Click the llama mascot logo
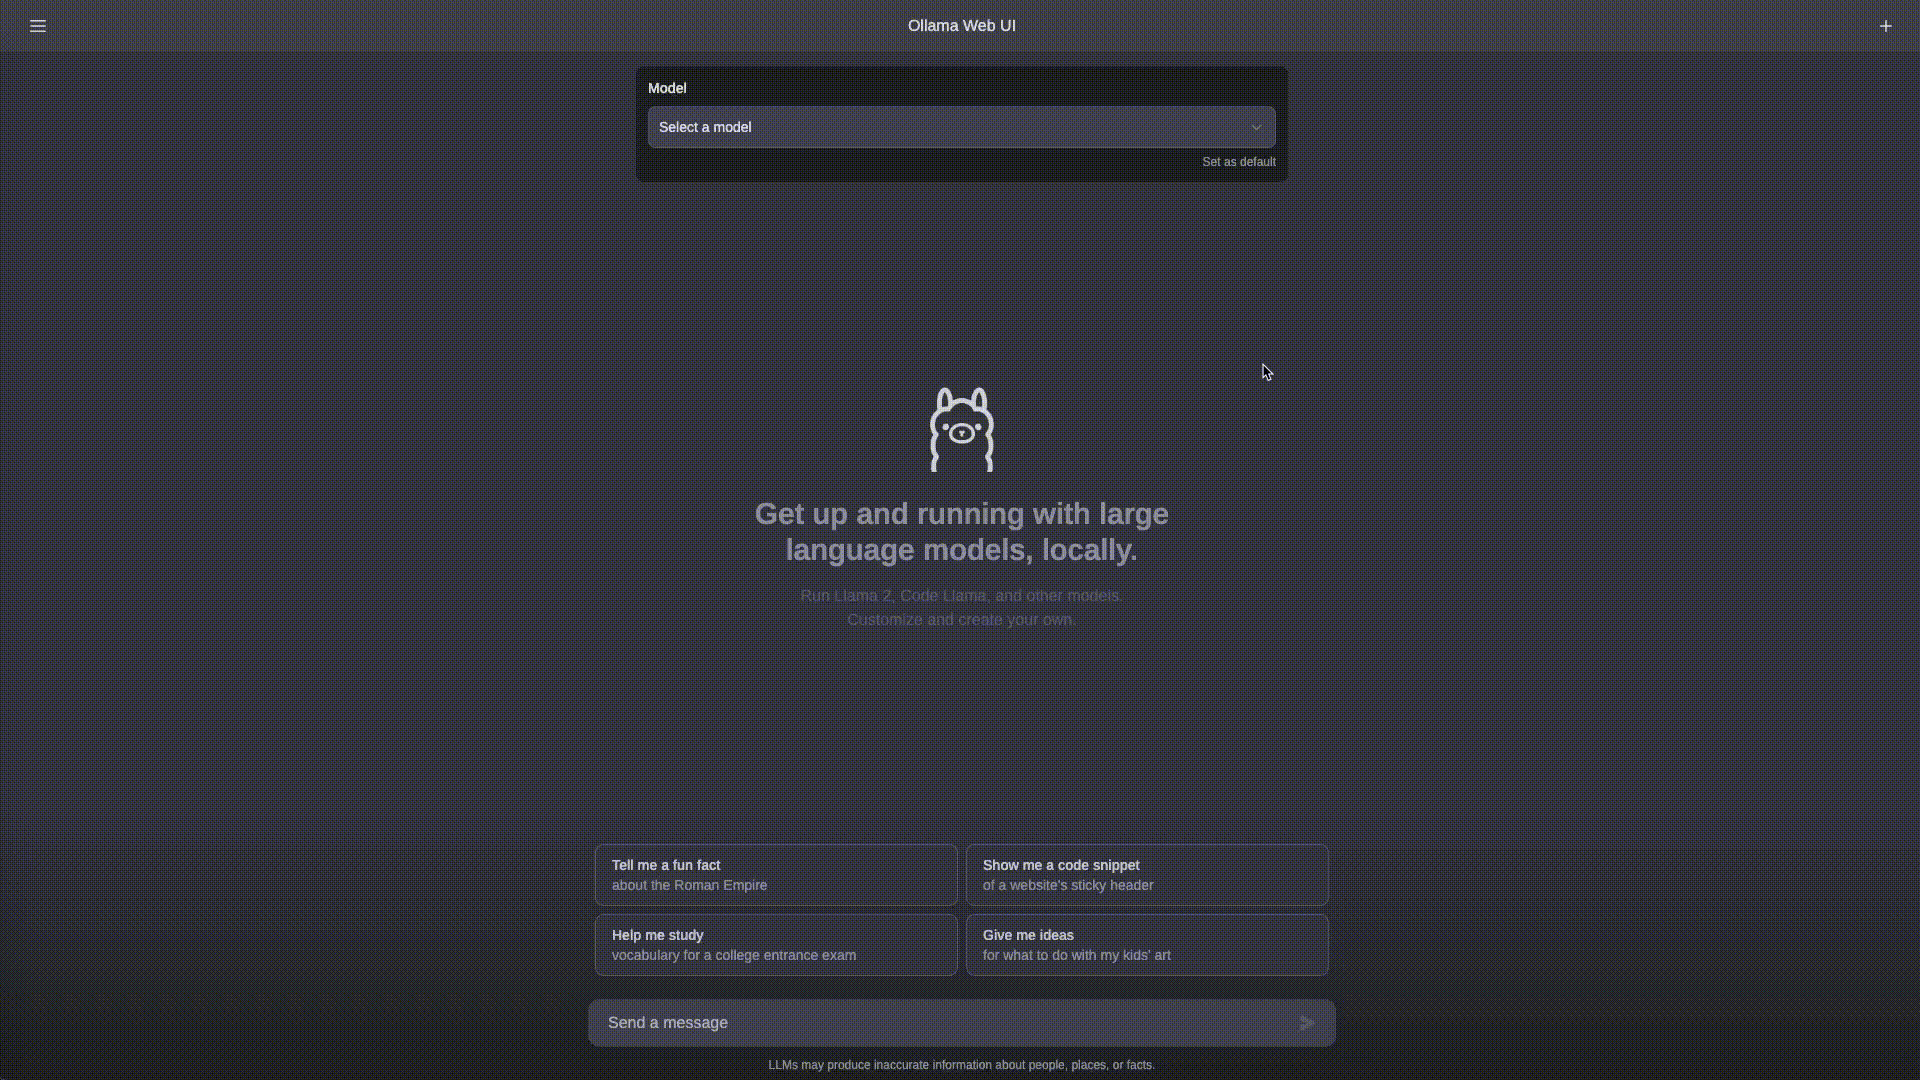Viewport: 1920px width, 1080px height. pyautogui.click(x=961, y=430)
